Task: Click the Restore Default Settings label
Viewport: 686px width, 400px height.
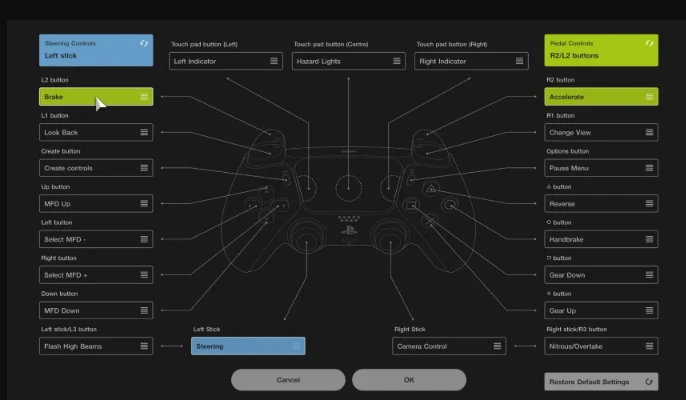Action: coord(589,382)
